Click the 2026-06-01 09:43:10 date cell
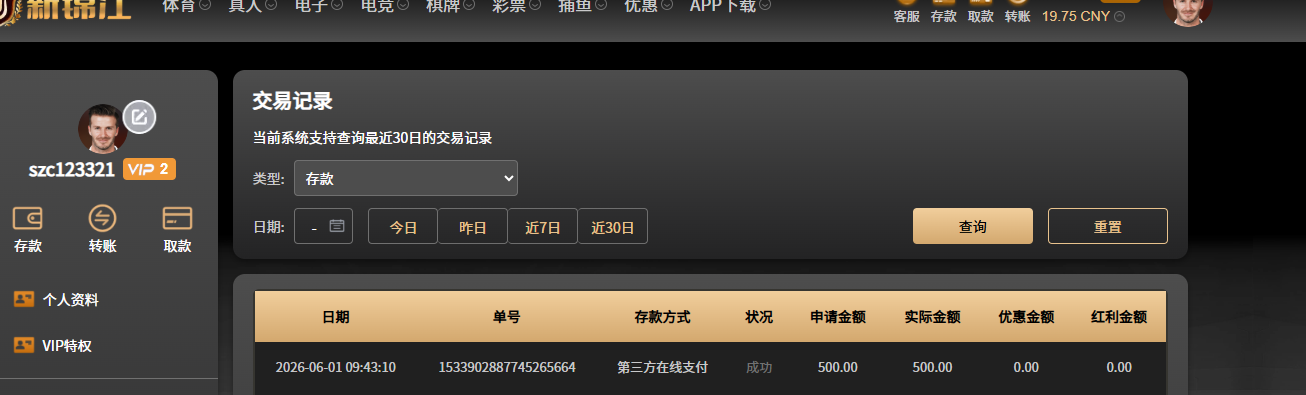1306x395 pixels. (x=336, y=367)
